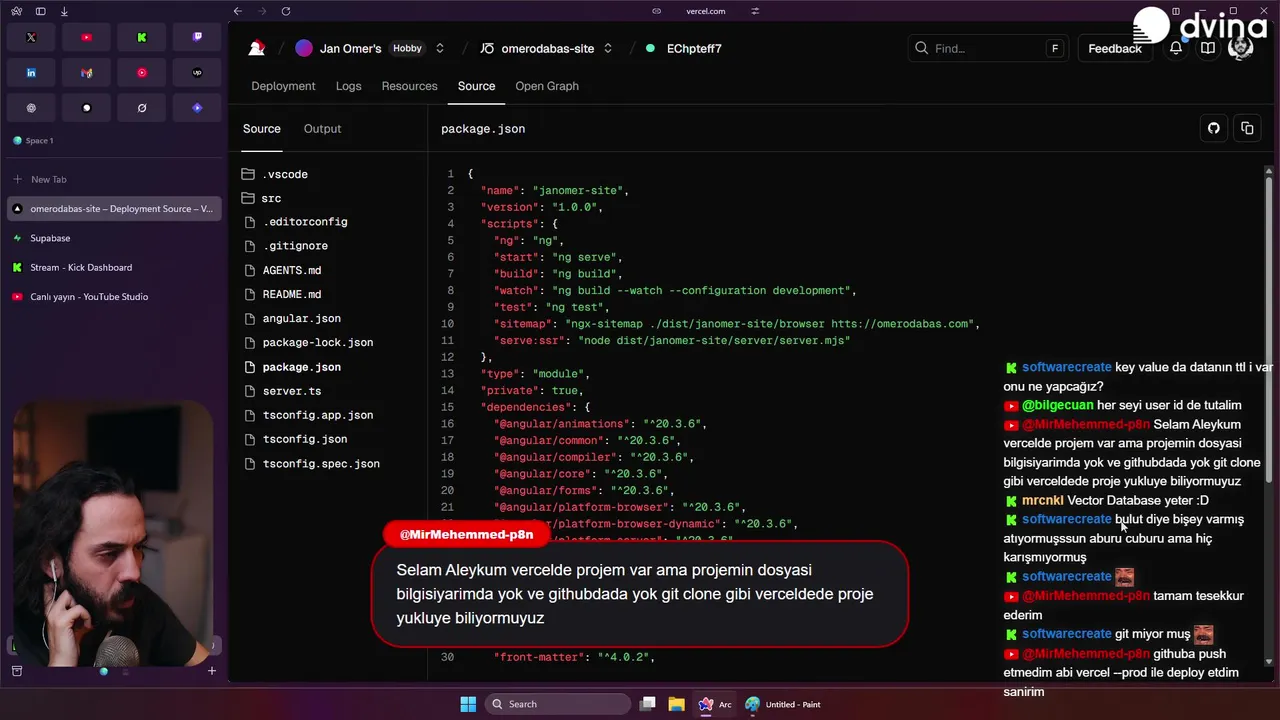Open the purple diamond pinned tab
The height and width of the screenshot is (720, 1280).
197,107
